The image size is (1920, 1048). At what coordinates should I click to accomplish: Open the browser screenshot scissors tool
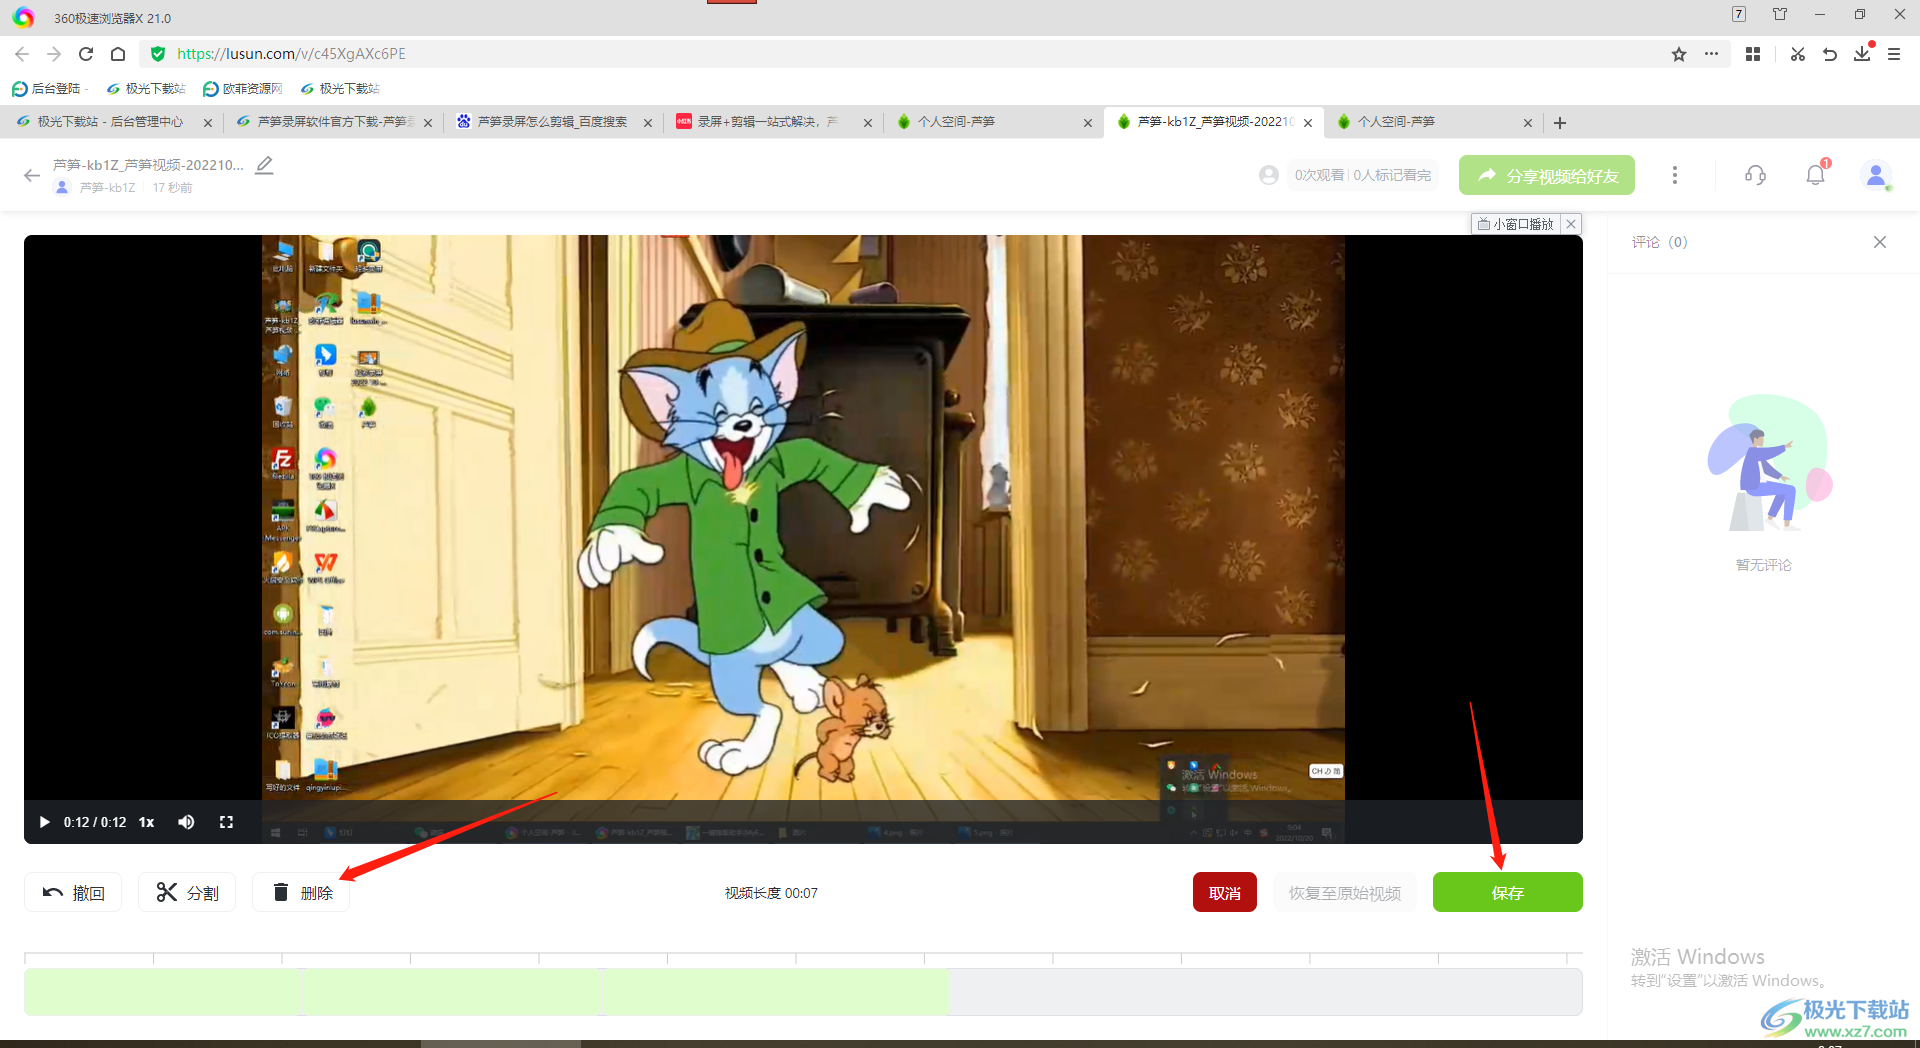(1798, 54)
